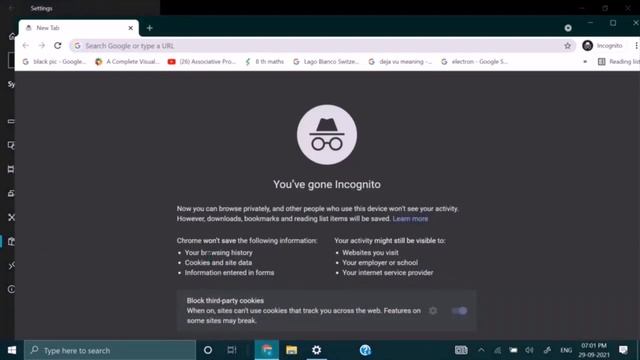Switch input language ENG
The width and height of the screenshot is (640, 360).
coord(566,350)
